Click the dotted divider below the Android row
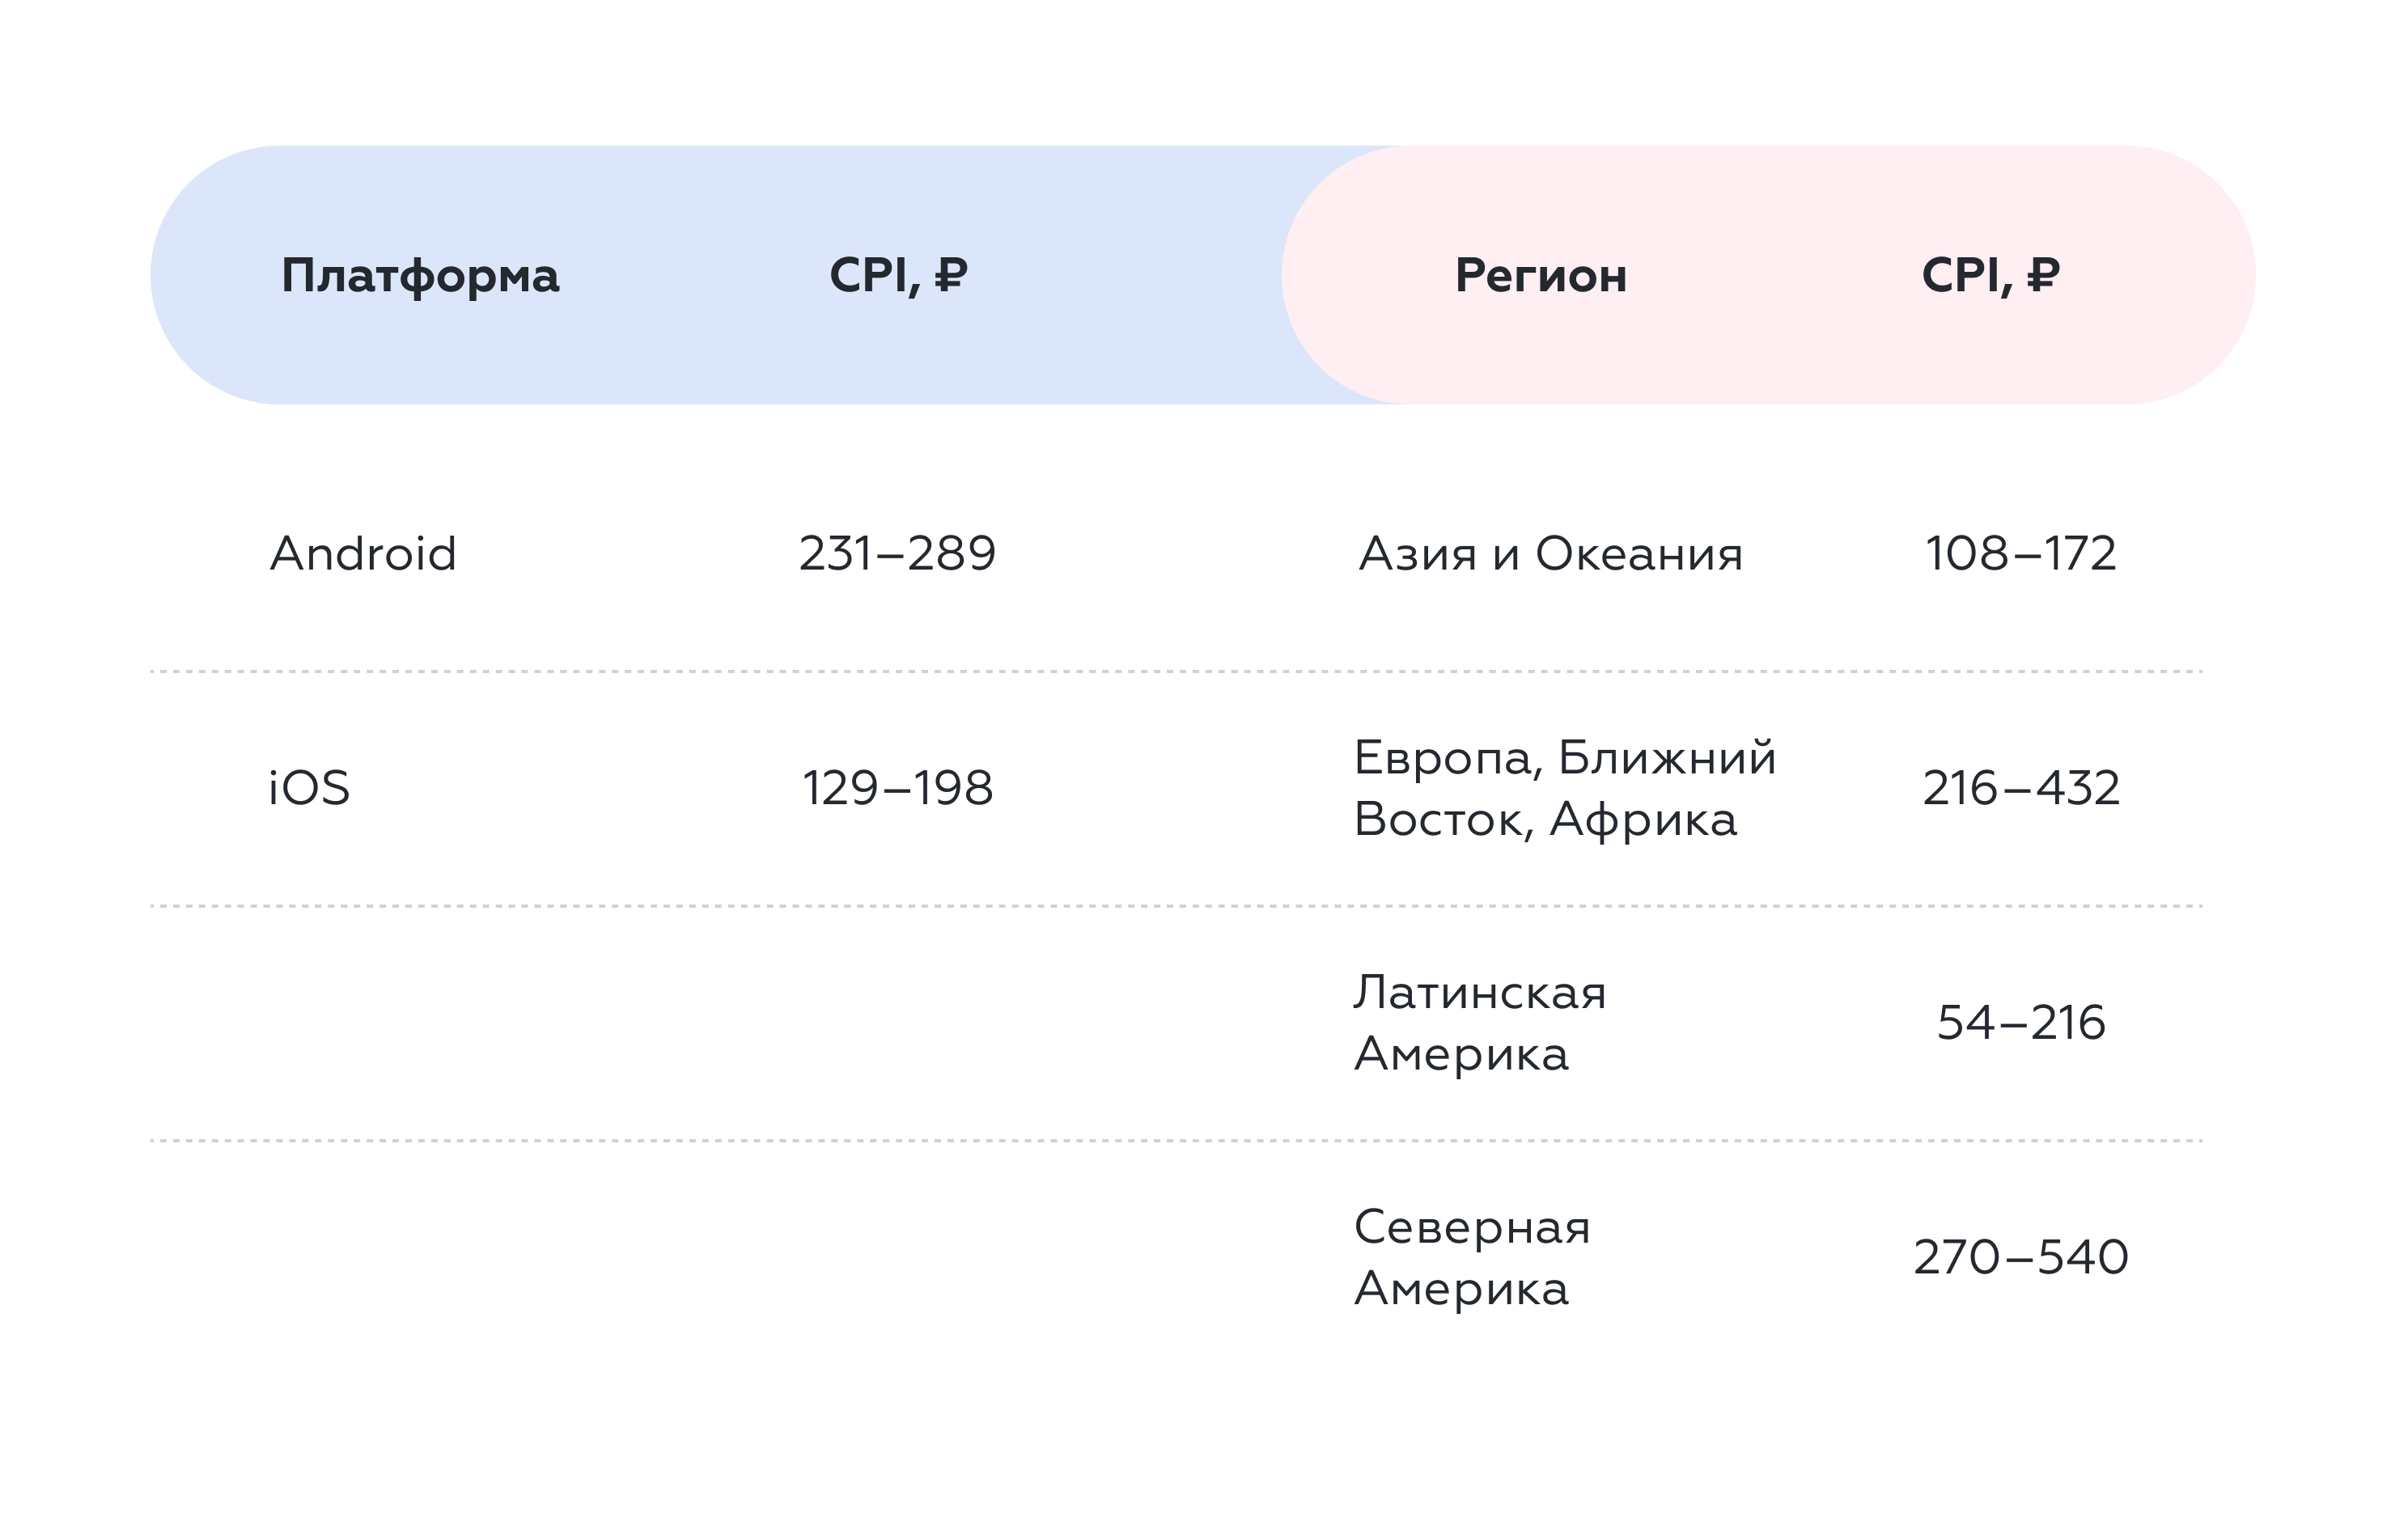The height and width of the screenshot is (1521, 2408). [1177, 672]
